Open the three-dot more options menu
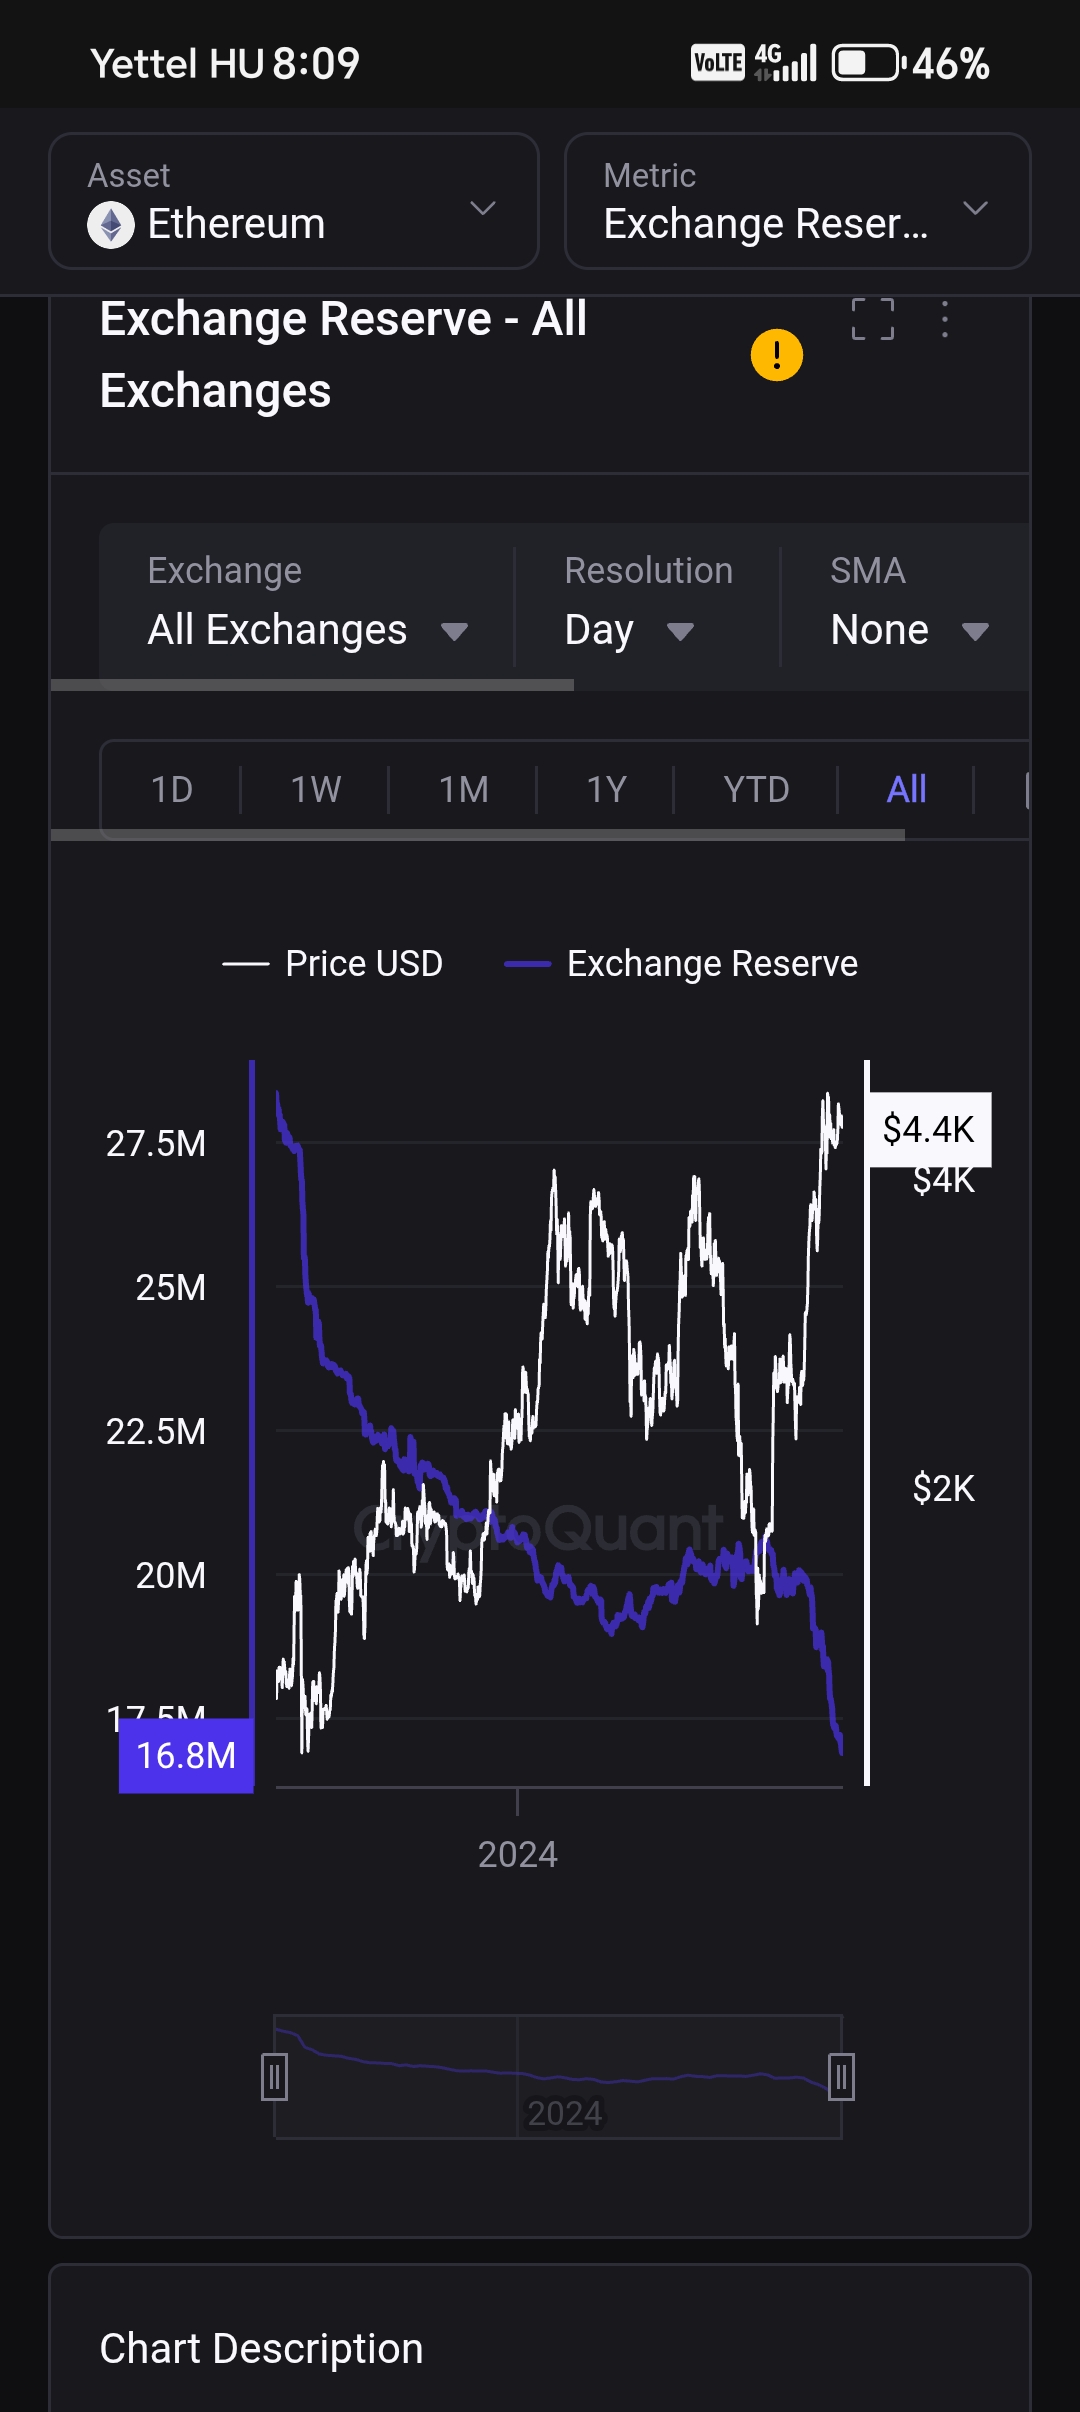The image size is (1080, 2412). coord(945,319)
